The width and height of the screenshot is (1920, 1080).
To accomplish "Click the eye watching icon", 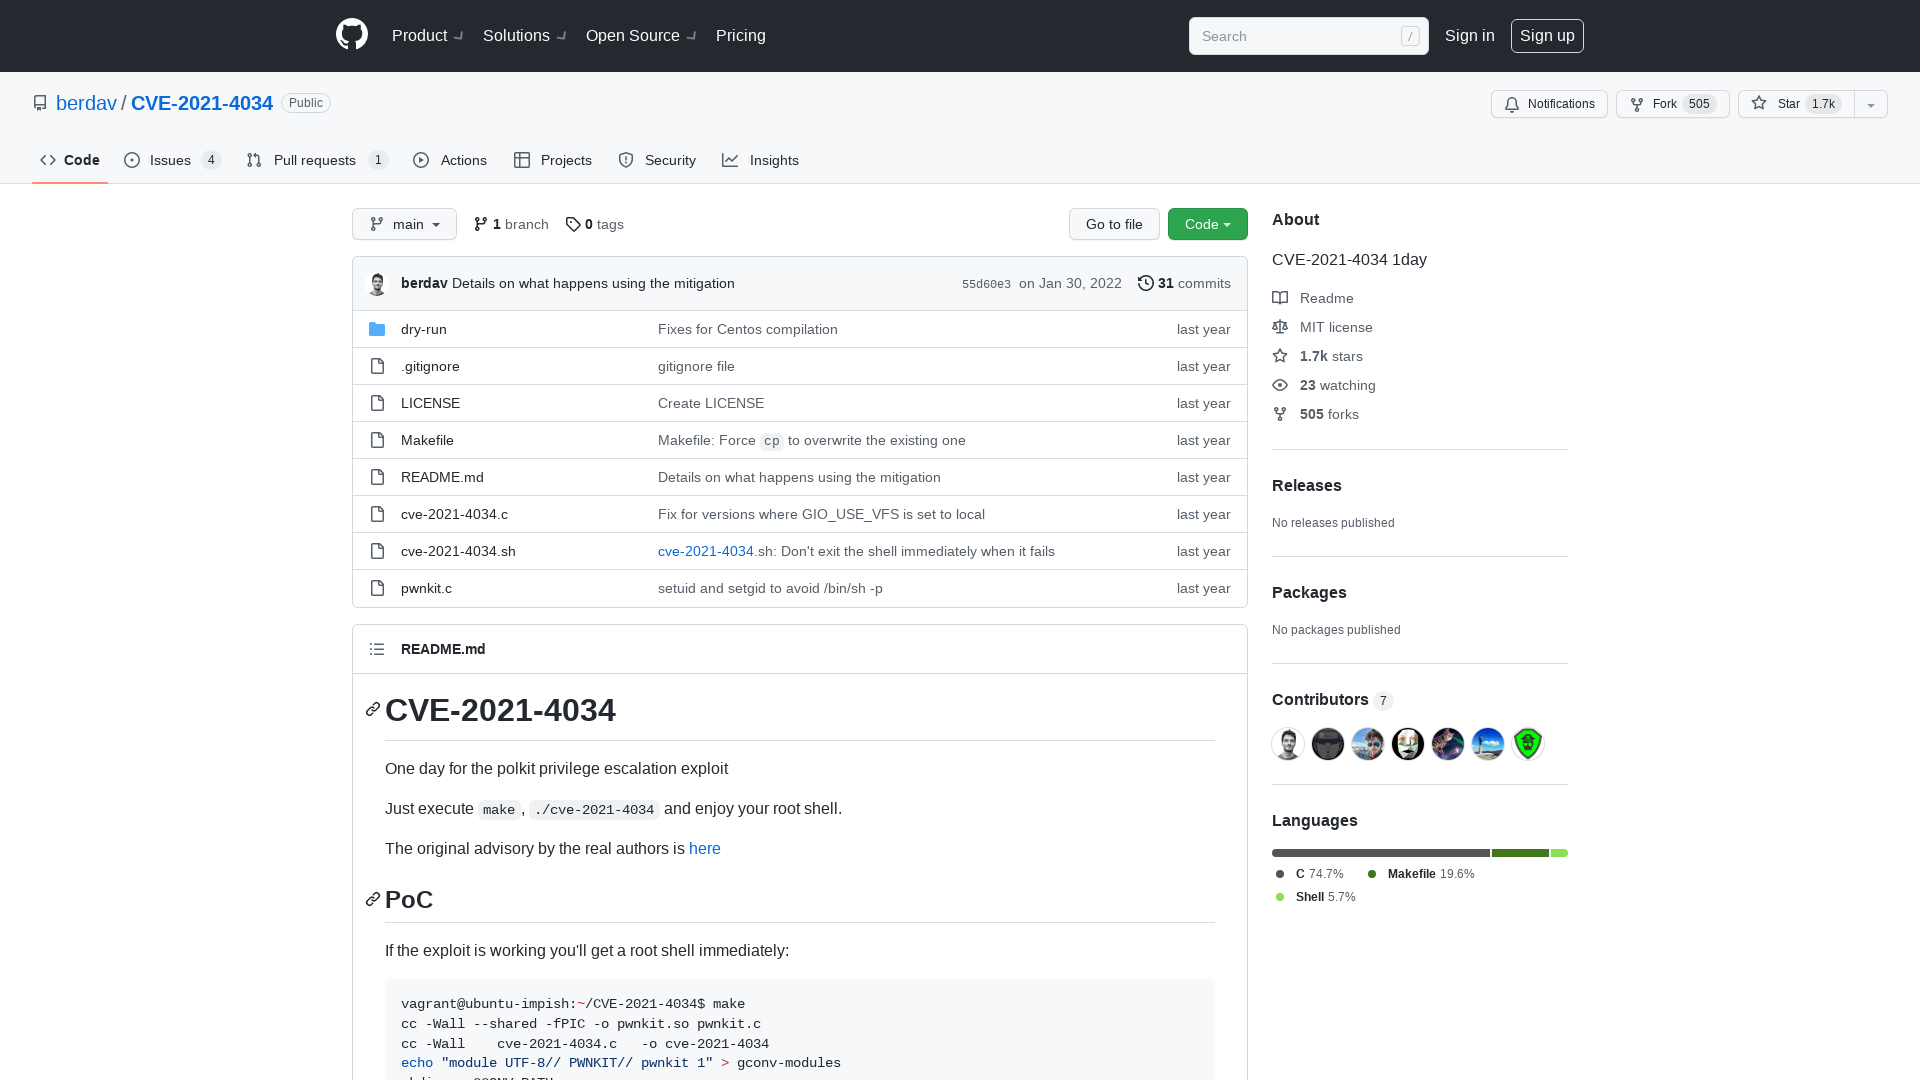I will pos(1280,385).
